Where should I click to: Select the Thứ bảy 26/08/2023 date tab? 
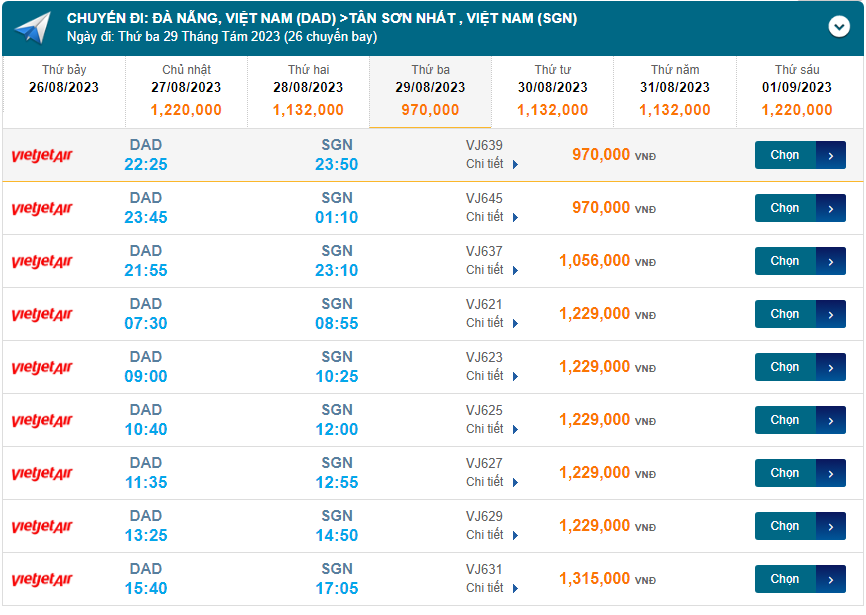[64, 80]
